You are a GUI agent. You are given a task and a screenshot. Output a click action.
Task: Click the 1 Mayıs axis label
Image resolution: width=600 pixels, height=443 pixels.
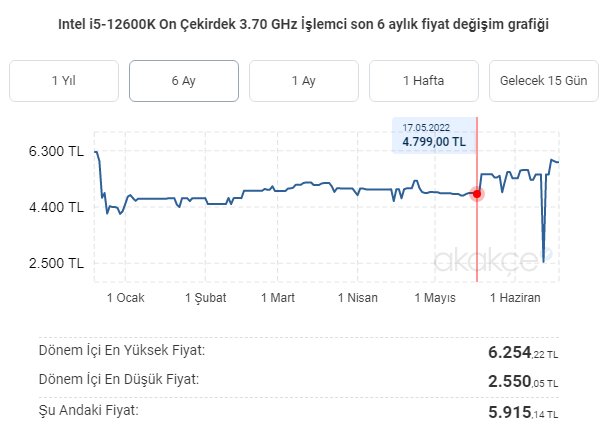tap(435, 298)
